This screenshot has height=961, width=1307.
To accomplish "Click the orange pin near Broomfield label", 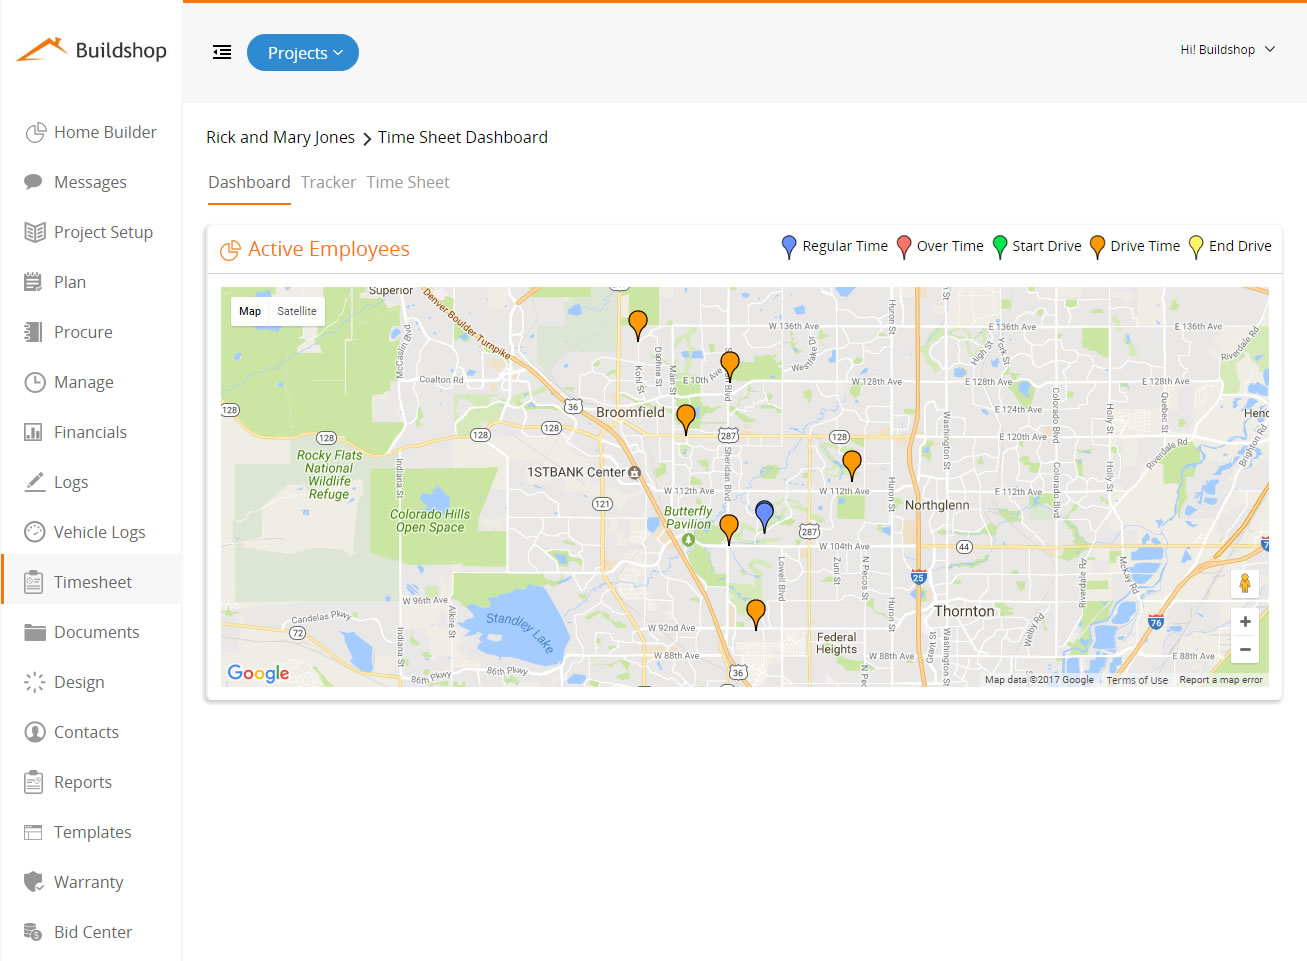I will pyautogui.click(x=686, y=419).
